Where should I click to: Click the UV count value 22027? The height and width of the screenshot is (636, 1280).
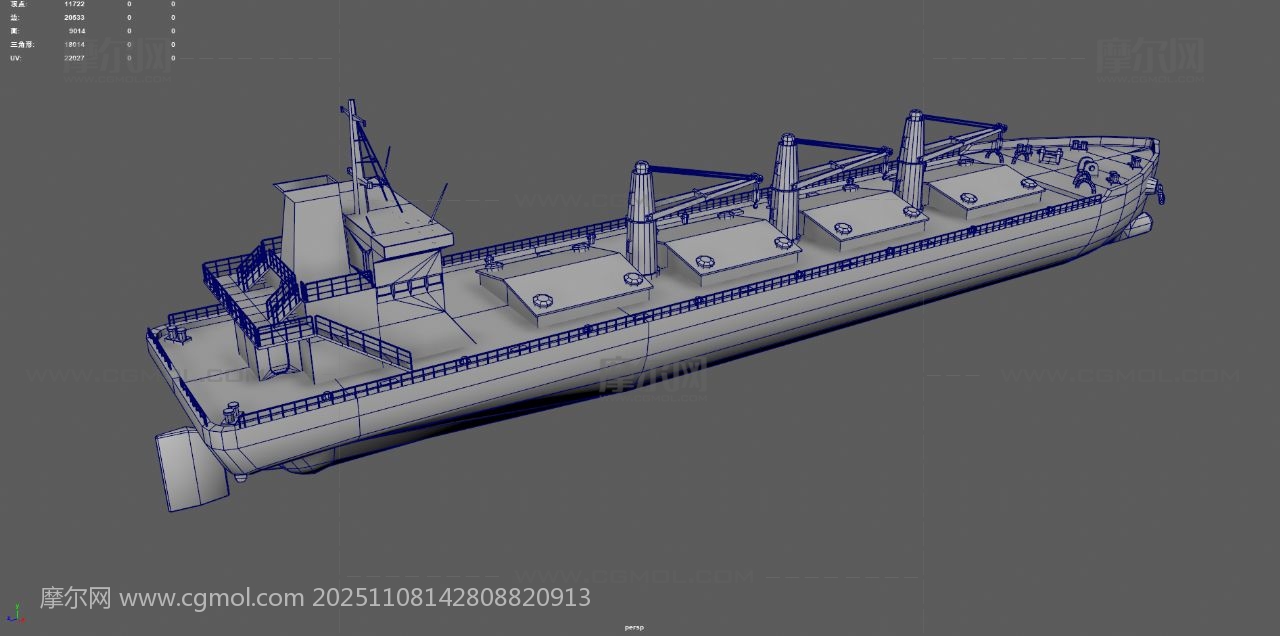[74, 58]
